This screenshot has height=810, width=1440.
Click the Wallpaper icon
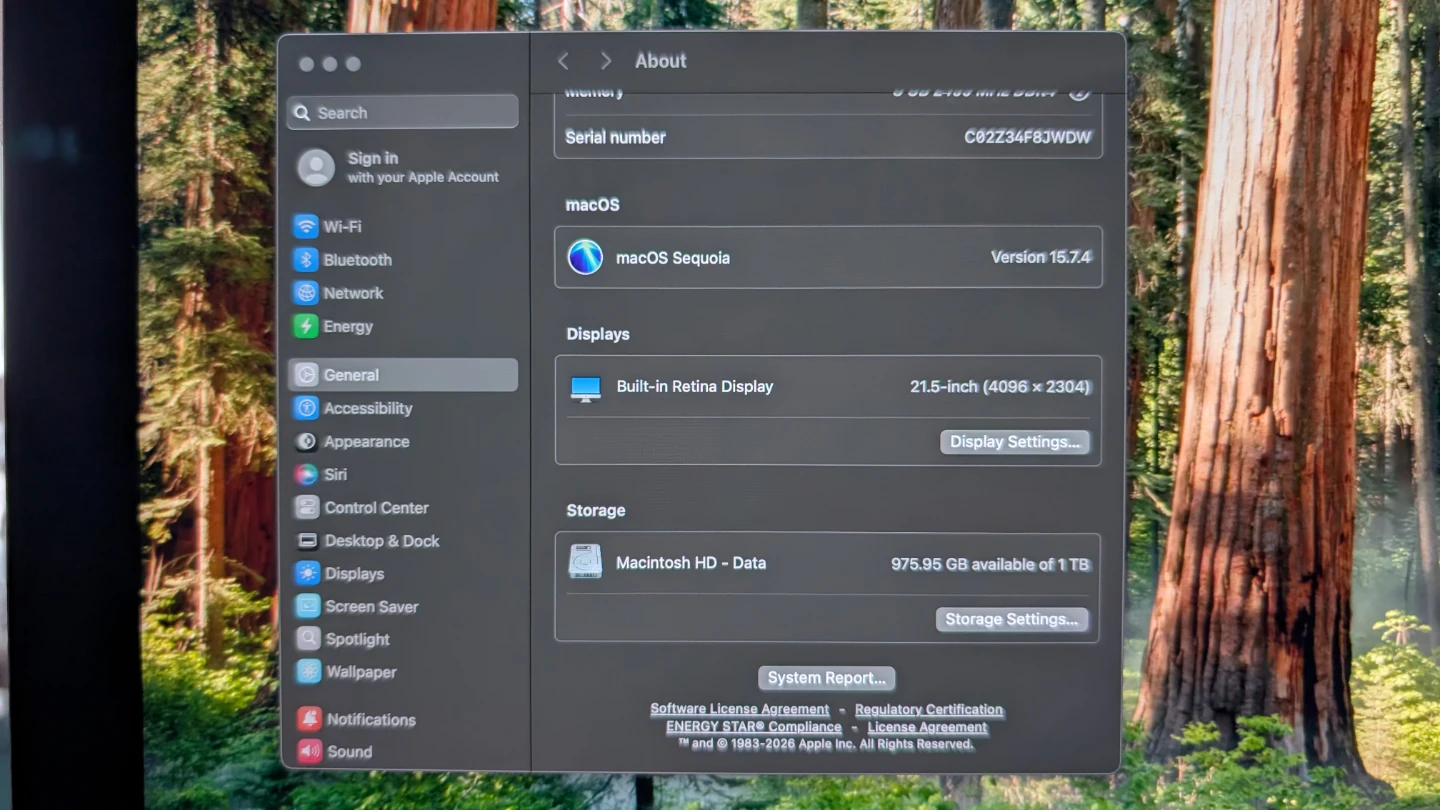coord(309,672)
